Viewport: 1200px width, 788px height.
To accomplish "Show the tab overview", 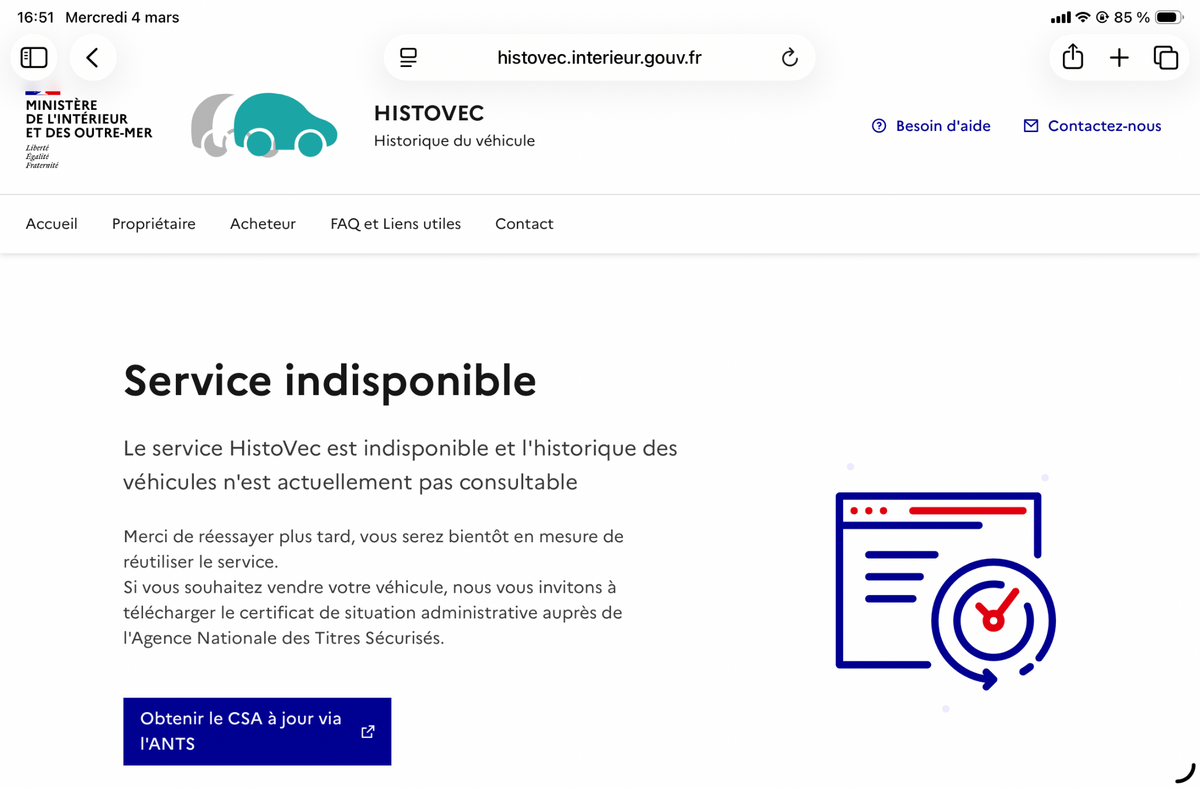I will pos(1165,58).
